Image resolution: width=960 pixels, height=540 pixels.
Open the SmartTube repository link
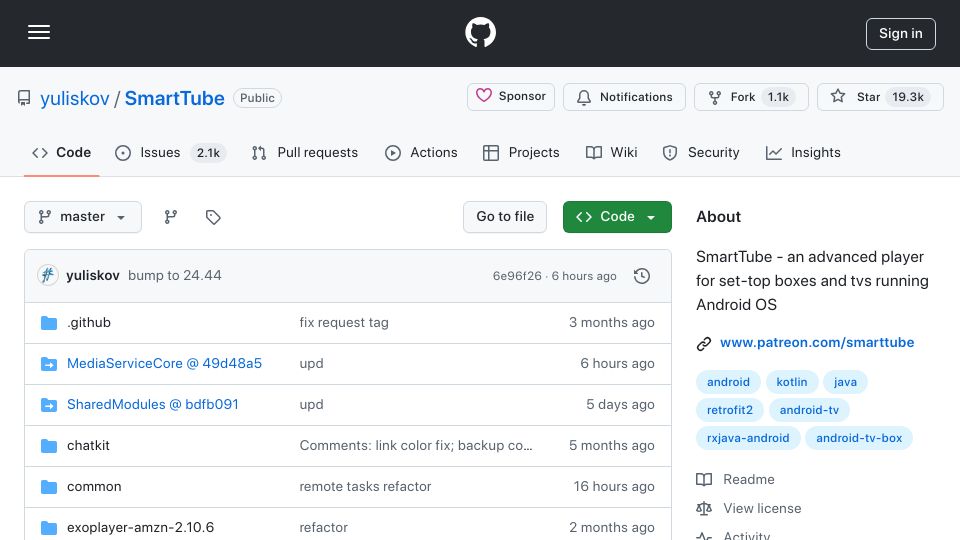tap(174, 98)
